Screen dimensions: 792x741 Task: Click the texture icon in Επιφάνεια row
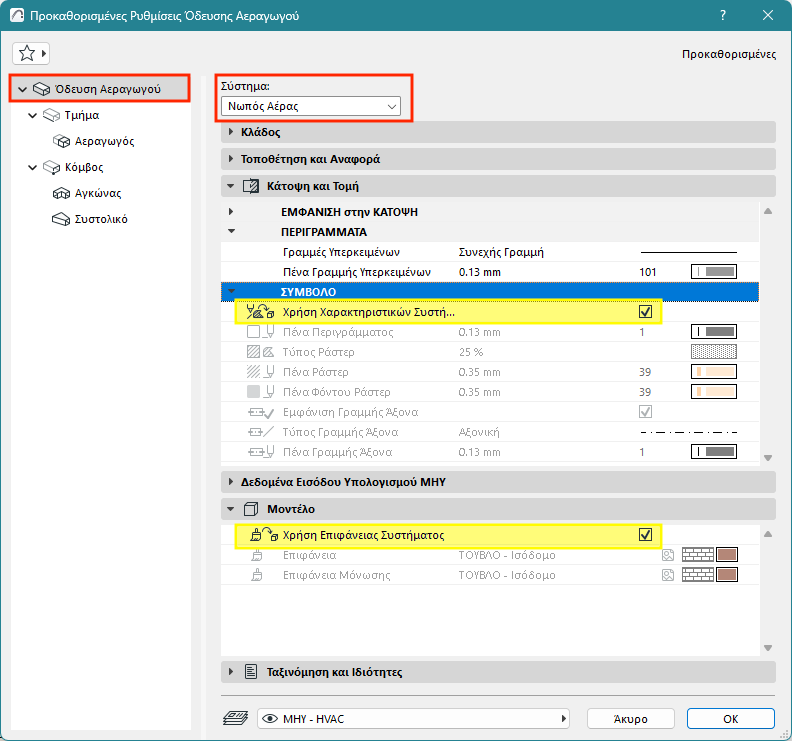668,555
